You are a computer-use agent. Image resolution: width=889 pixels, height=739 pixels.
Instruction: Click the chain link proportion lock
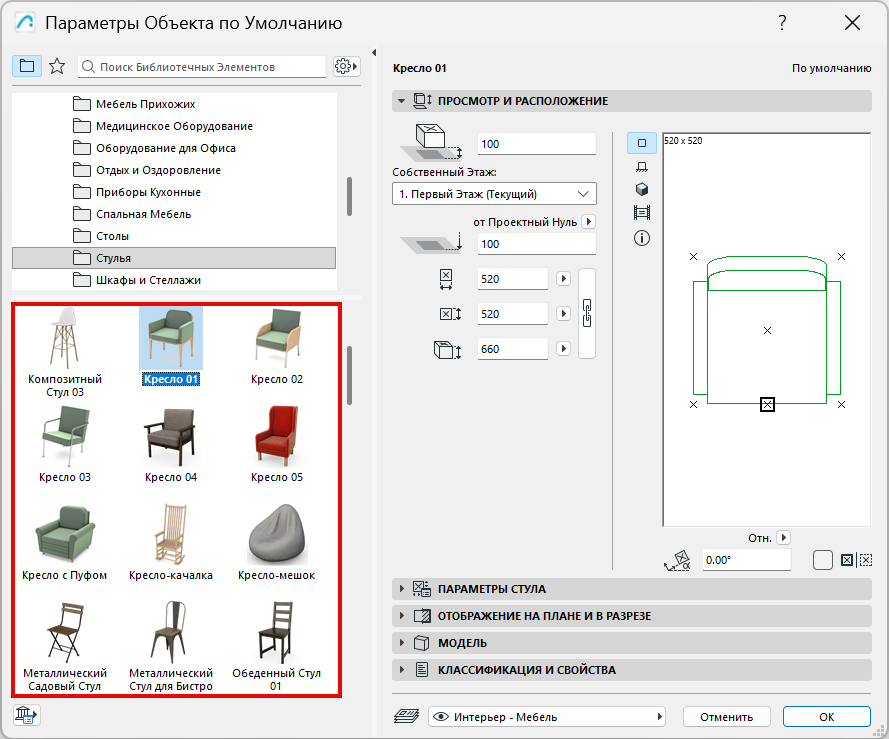tap(587, 313)
